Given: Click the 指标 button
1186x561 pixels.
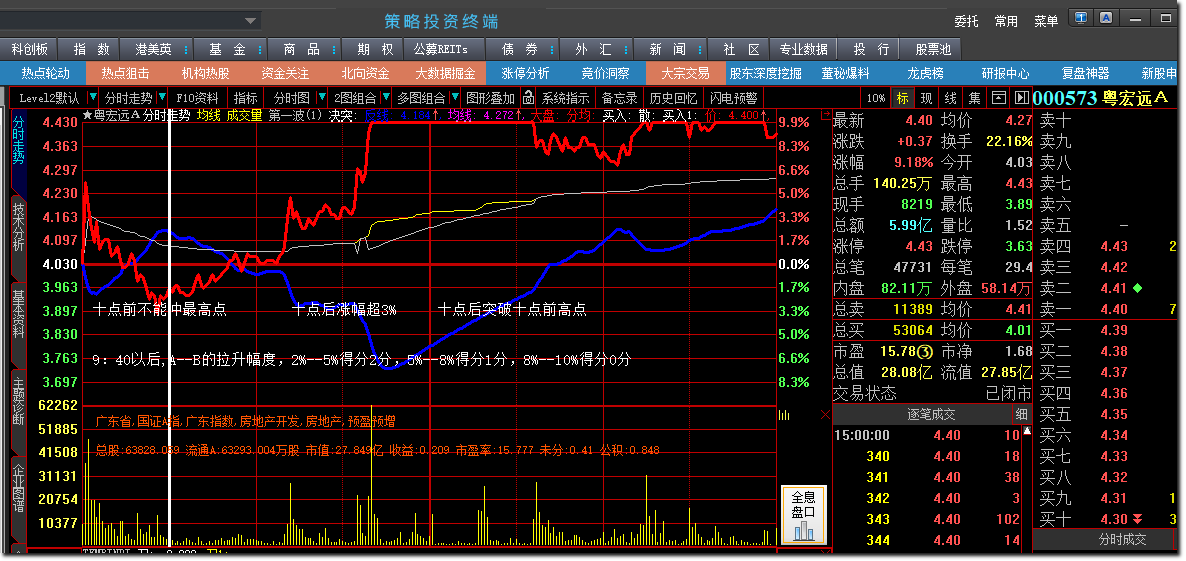Looking at the screenshot, I should click(246, 98).
